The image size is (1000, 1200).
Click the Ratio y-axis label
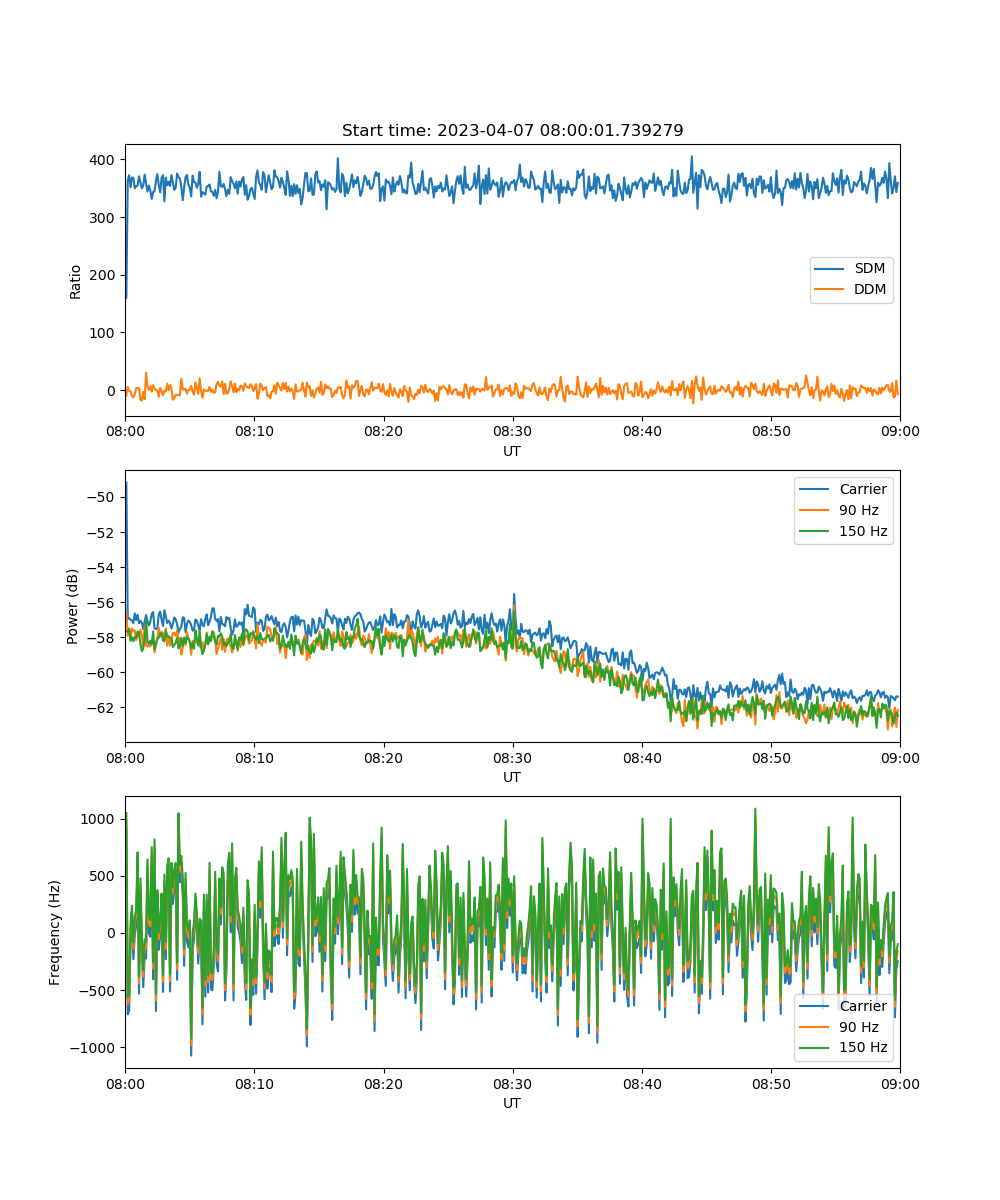[75, 281]
